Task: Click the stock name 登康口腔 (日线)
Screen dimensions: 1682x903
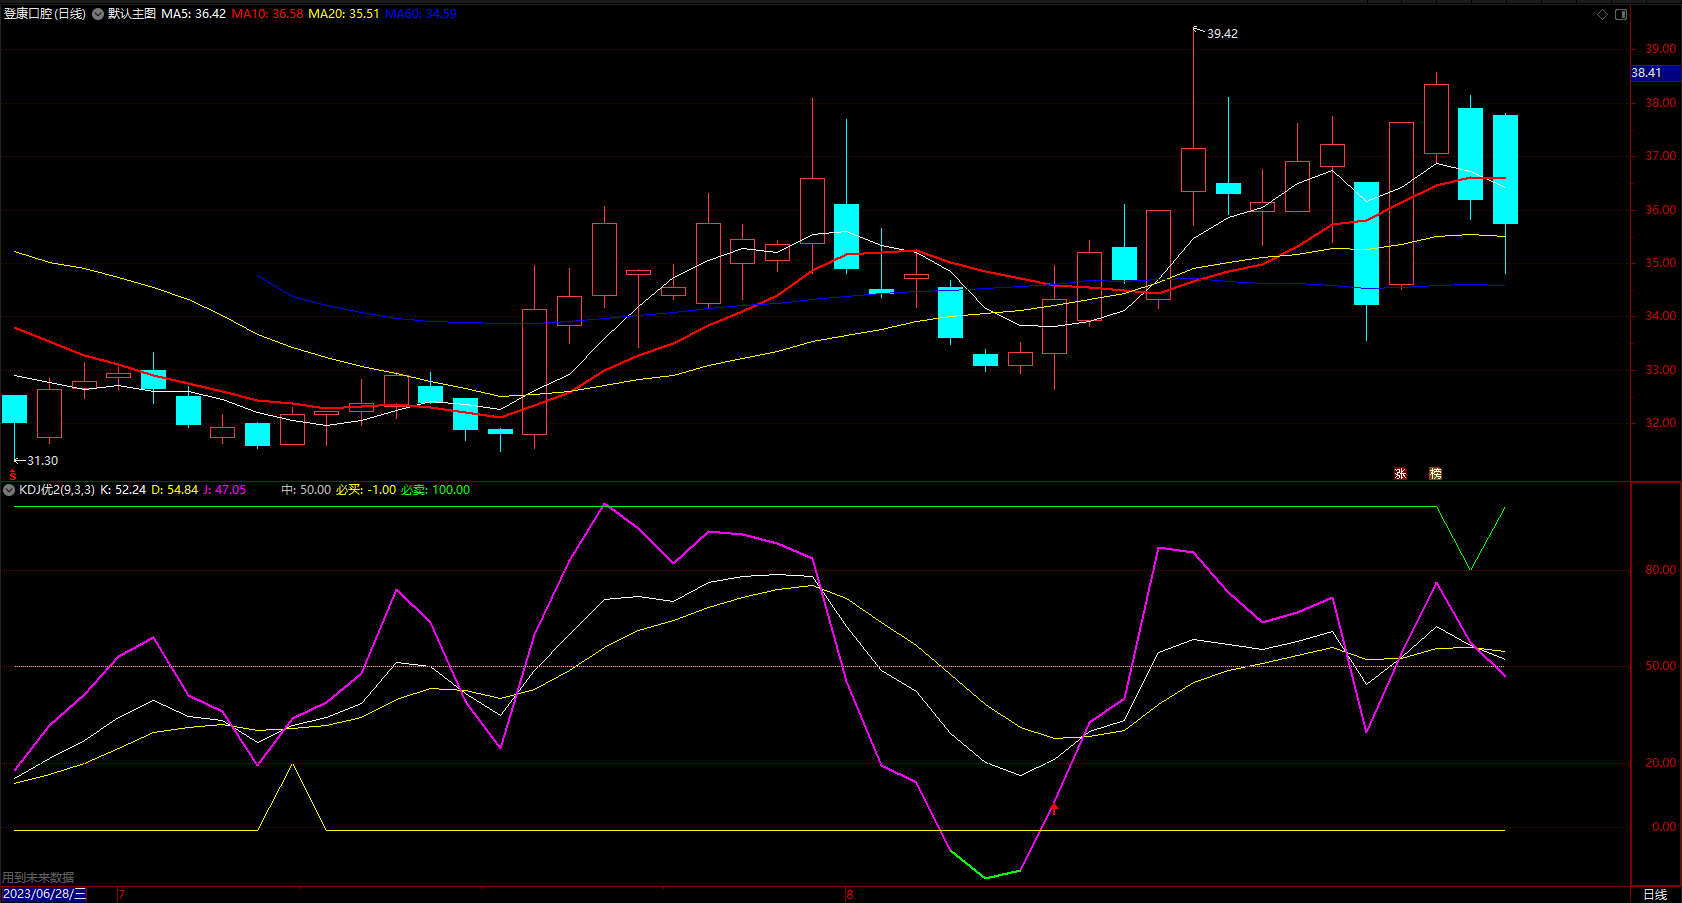Action: 45,14
